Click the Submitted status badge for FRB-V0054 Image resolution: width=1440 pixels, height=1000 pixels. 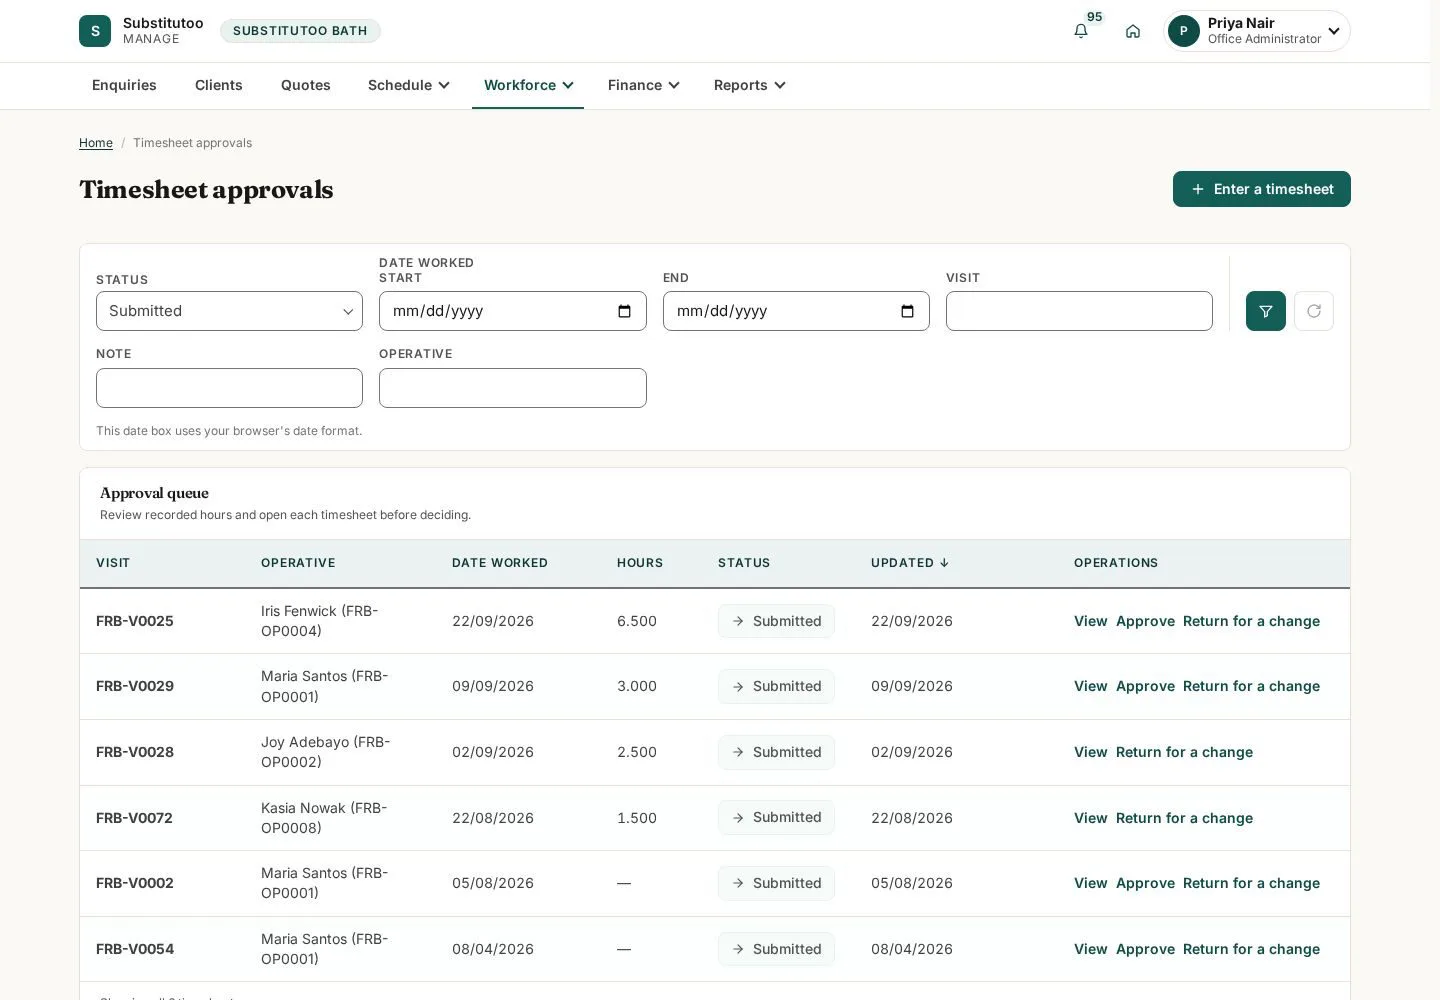[x=776, y=949]
